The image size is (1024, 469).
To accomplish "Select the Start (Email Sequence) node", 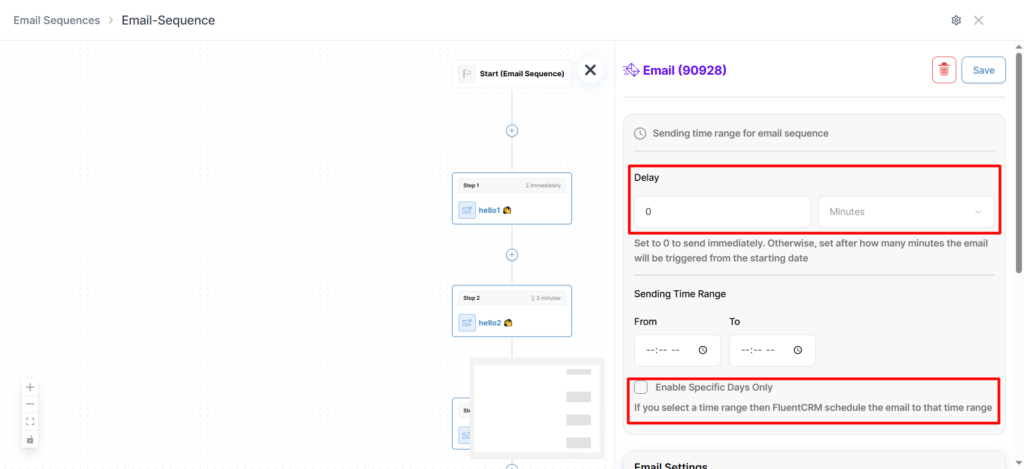I will click(x=512, y=73).
